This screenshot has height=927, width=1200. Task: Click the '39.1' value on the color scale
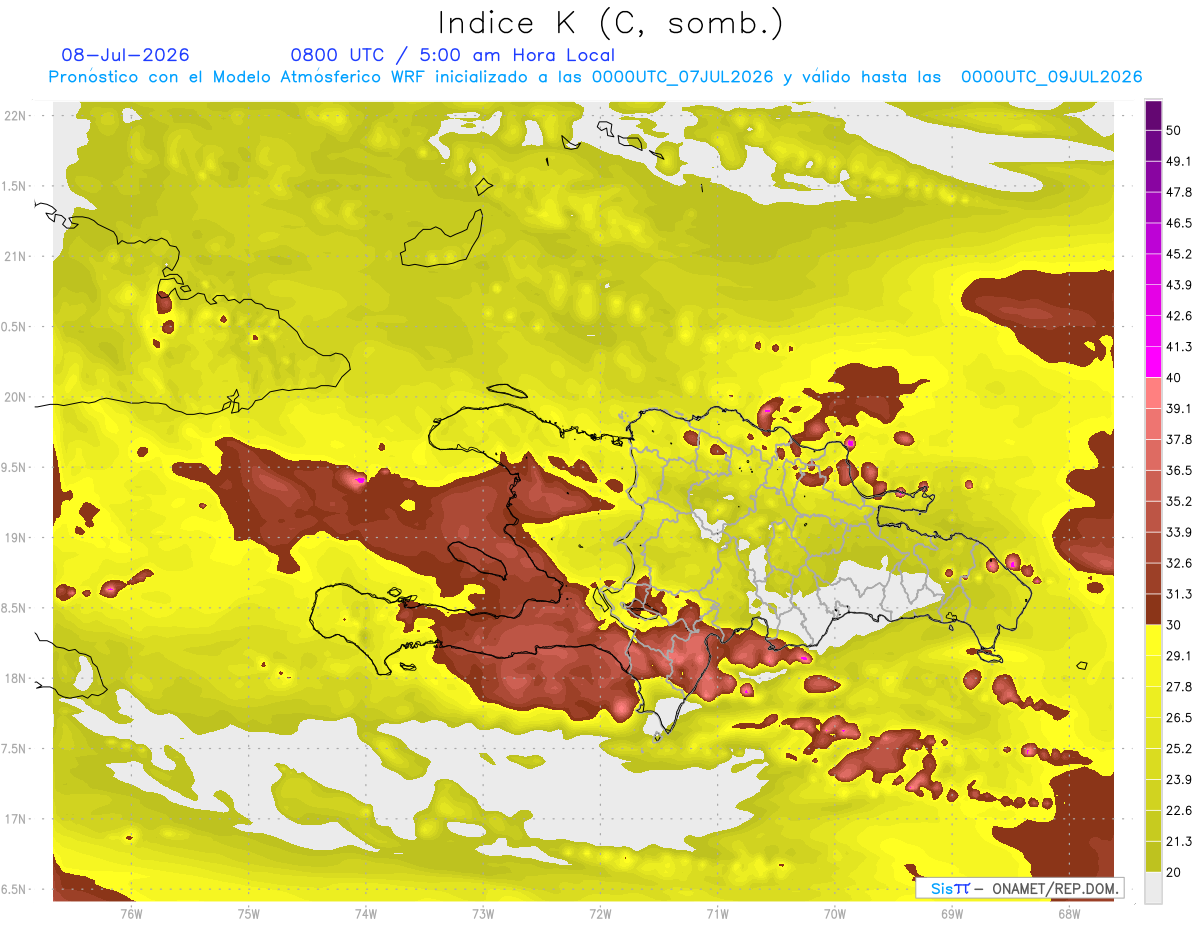1179,408
